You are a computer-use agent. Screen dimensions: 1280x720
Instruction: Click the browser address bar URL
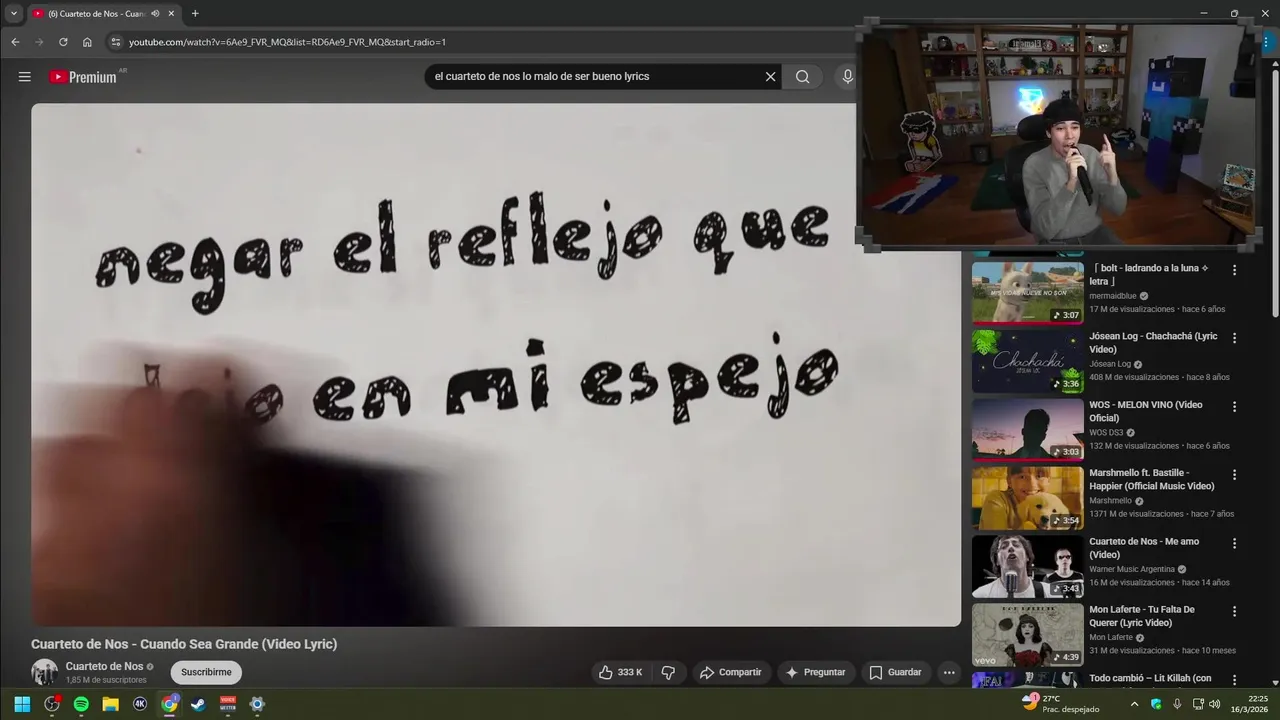tap(287, 42)
